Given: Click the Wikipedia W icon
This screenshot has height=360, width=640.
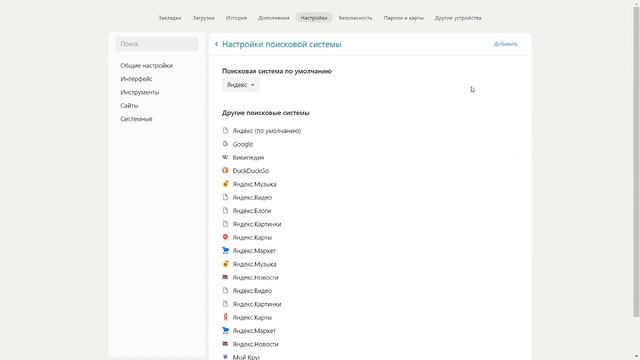Looking at the screenshot, I should click(225, 157).
